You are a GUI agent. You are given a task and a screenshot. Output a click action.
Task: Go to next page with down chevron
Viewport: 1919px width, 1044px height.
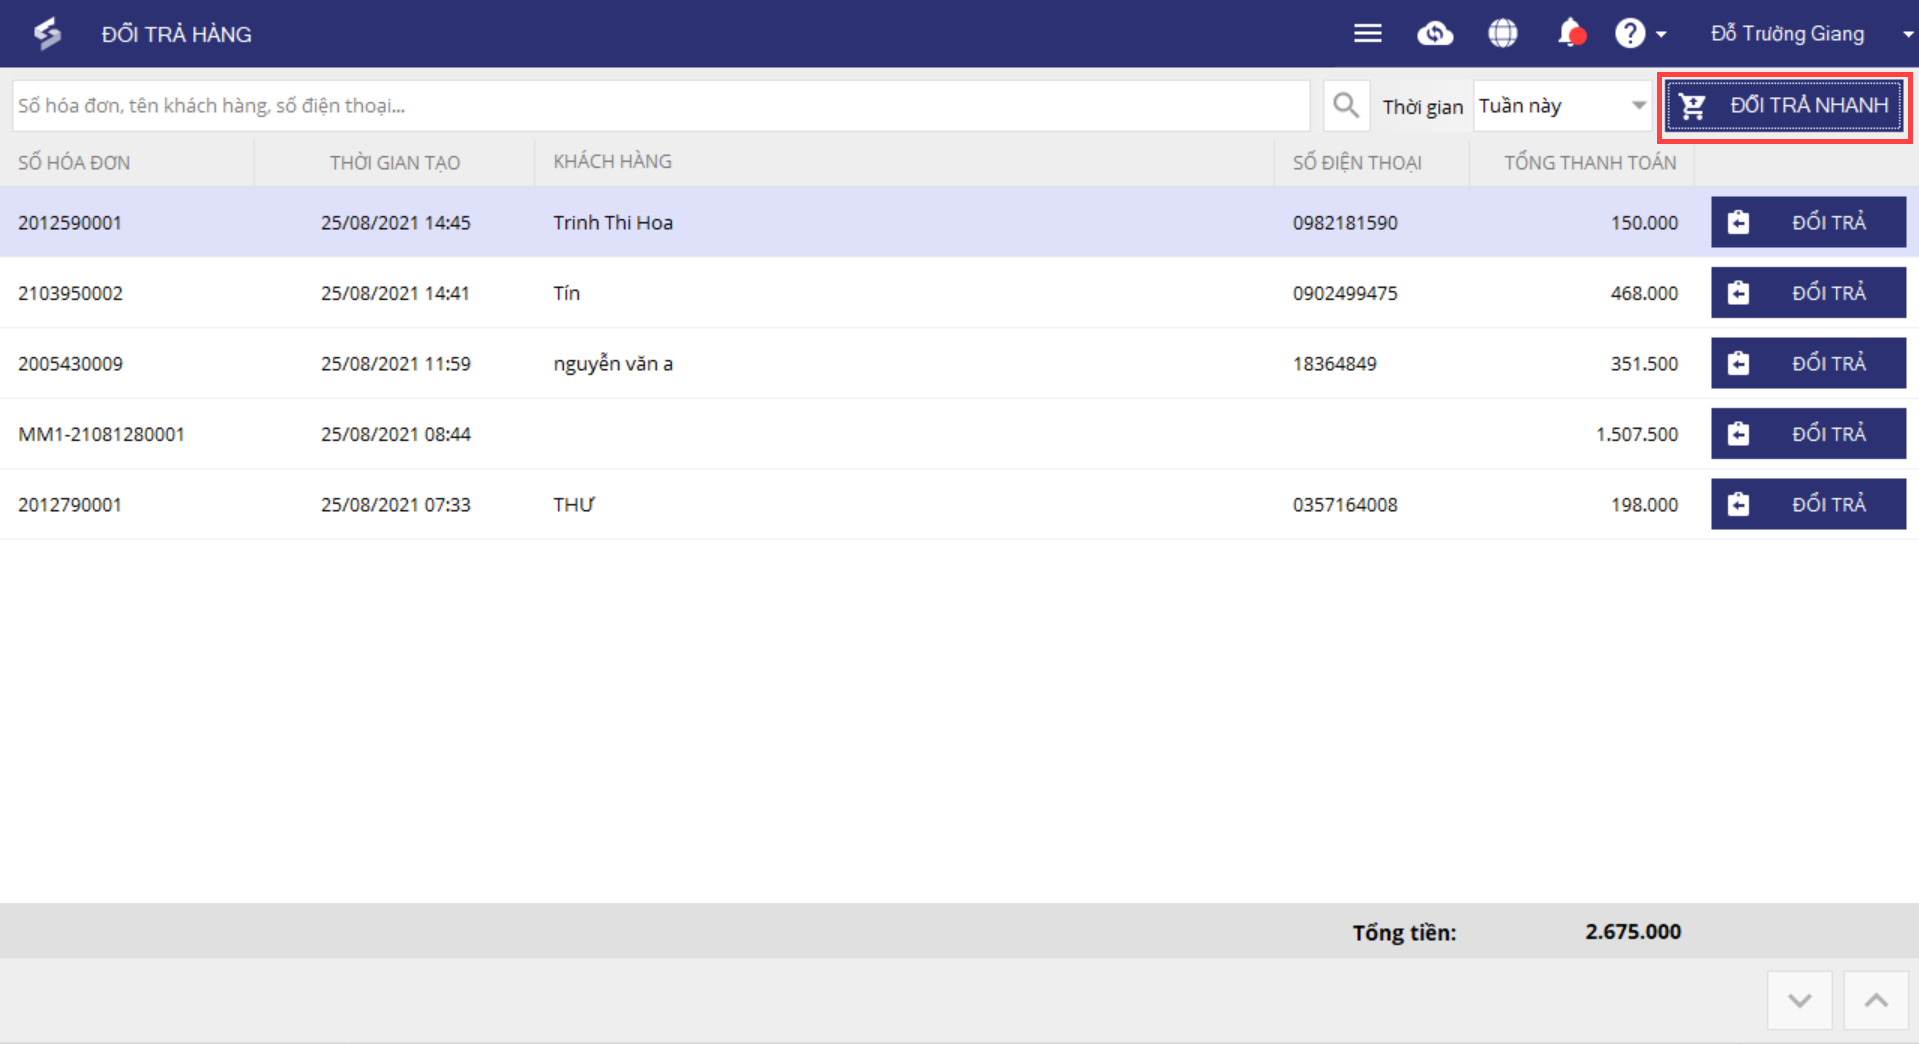click(x=1799, y=1000)
